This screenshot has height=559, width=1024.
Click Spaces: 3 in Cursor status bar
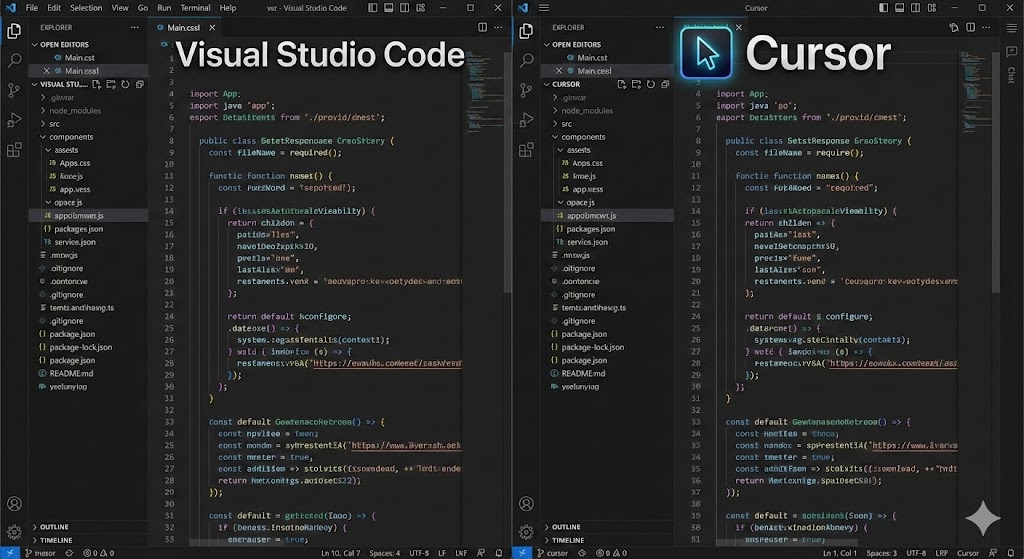[x=882, y=553]
